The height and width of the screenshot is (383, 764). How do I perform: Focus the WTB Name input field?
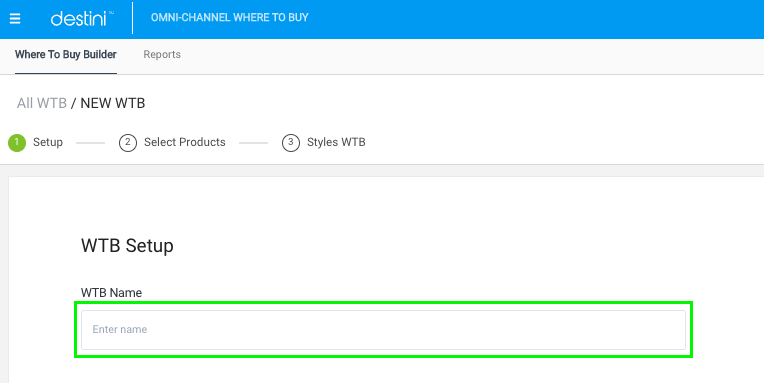click(x=383, y=330)
